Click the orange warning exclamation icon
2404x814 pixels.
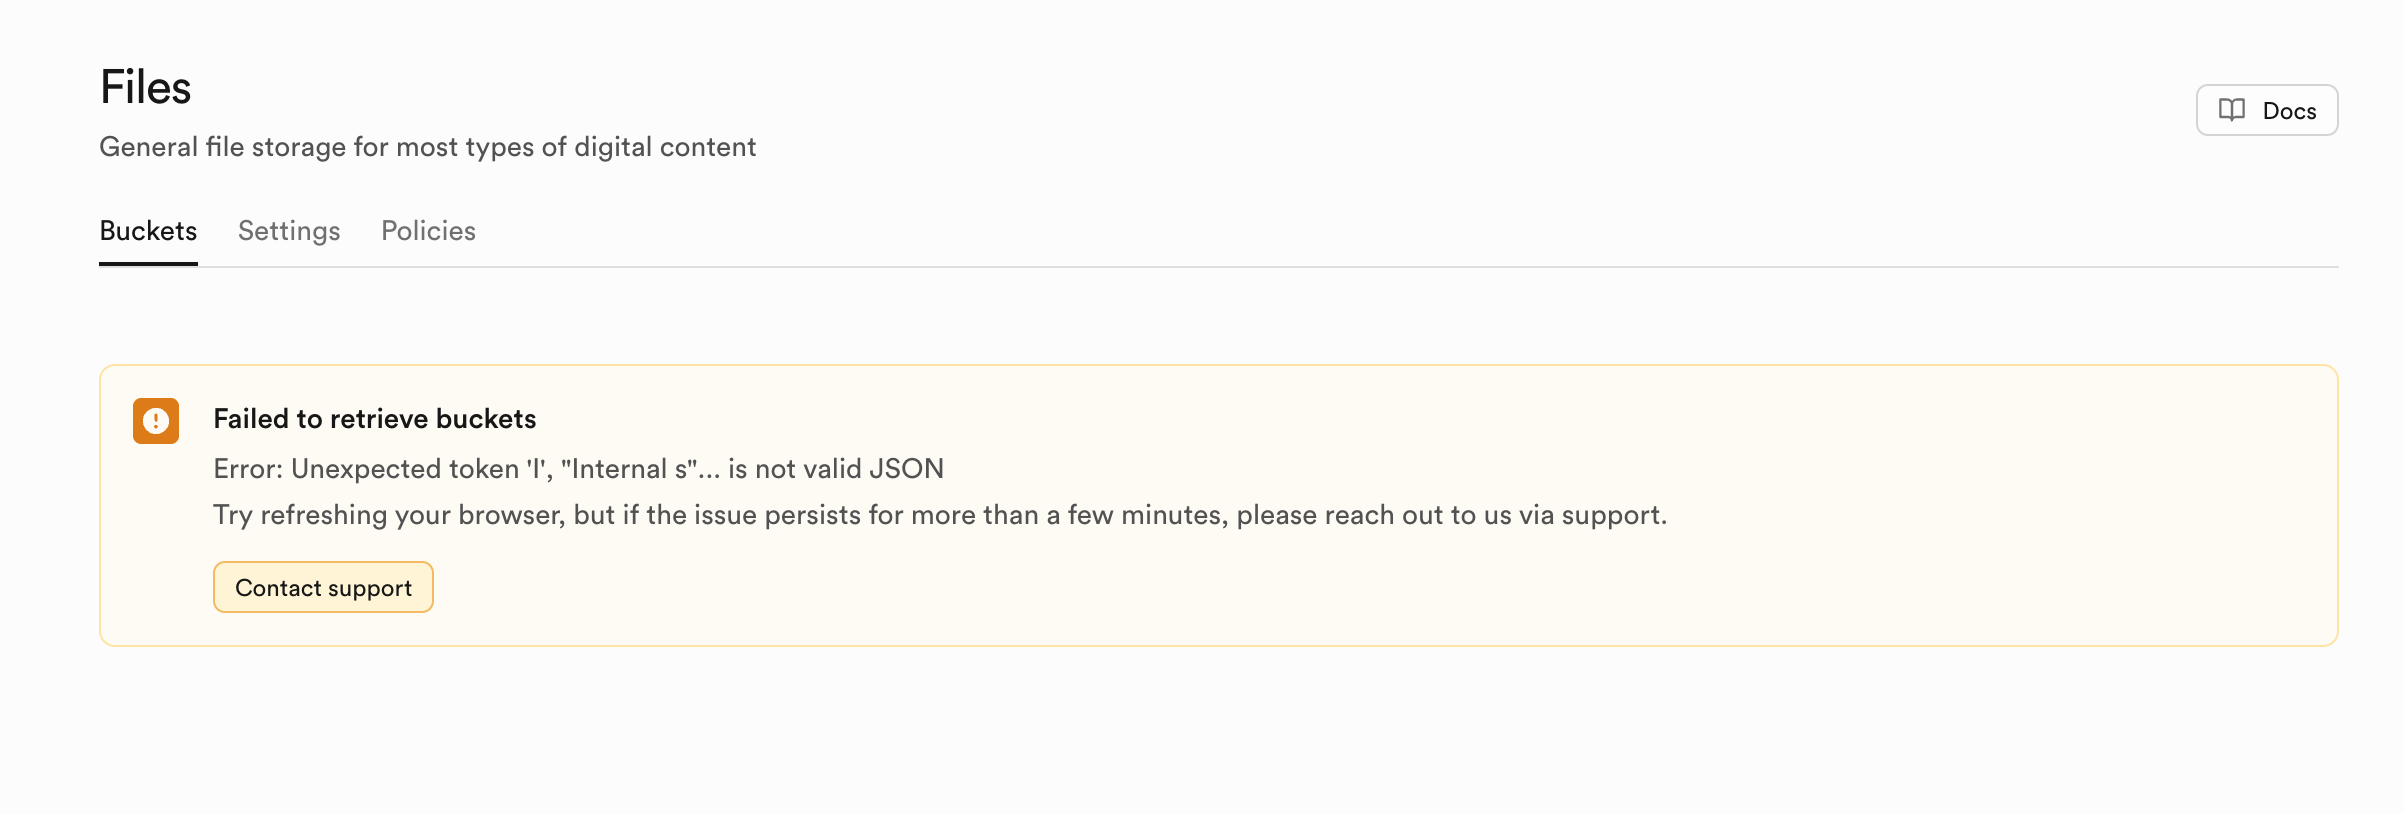156,421
